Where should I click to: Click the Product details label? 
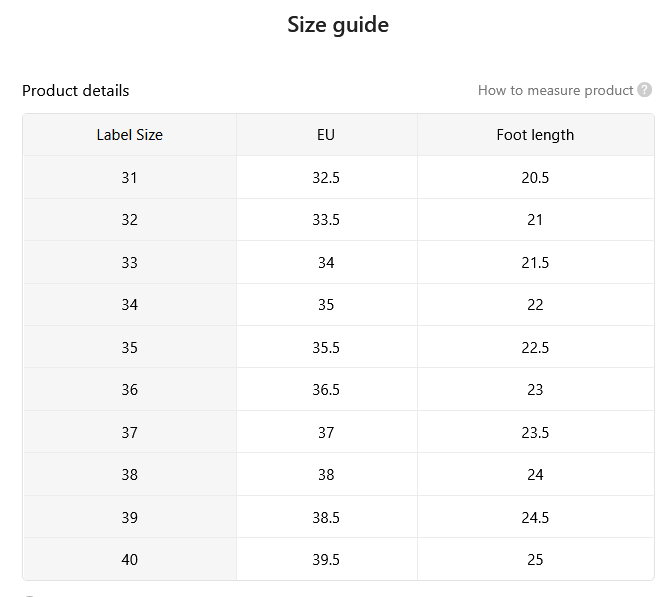tap(76, 91)
